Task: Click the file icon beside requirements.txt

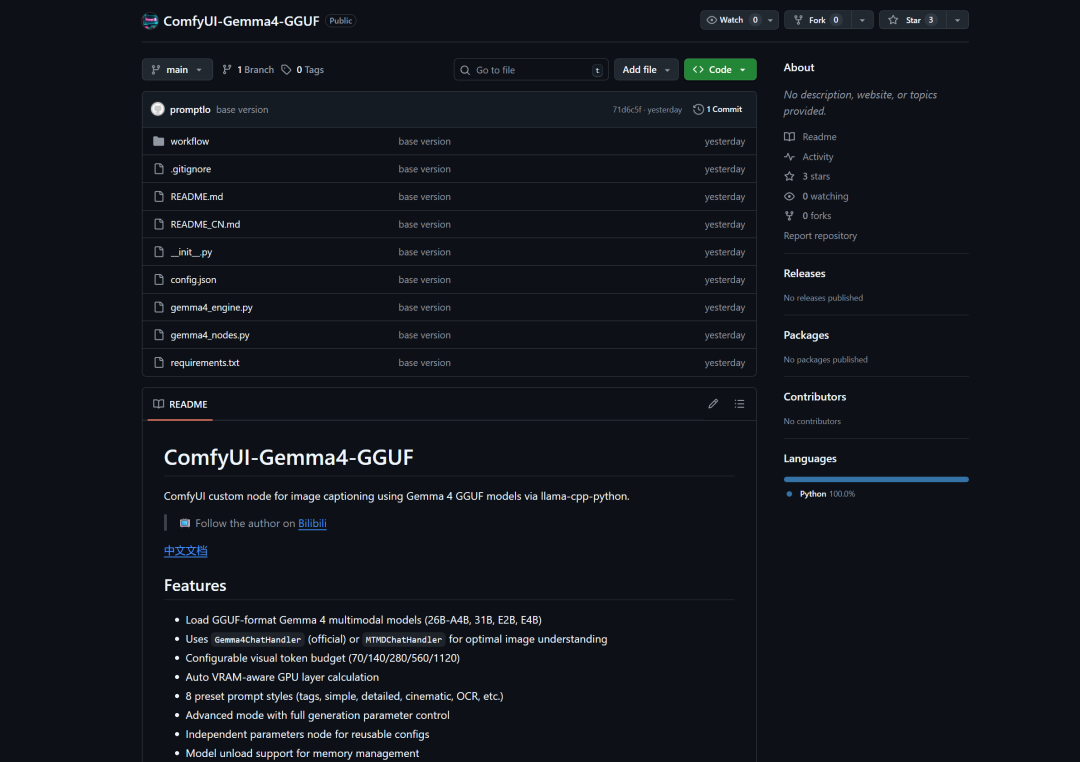Action: click(159, 362)
